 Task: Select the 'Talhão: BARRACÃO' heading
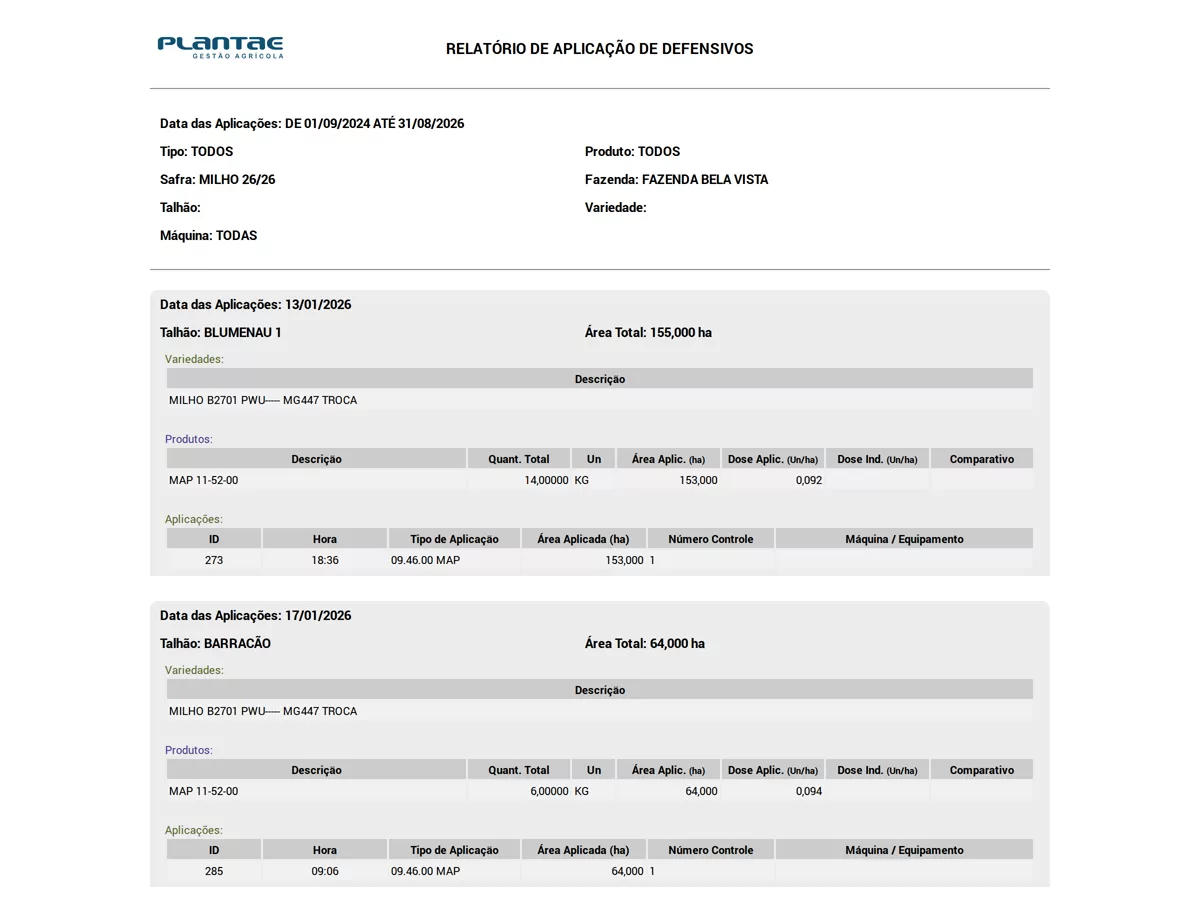click(x=216, y=644)
